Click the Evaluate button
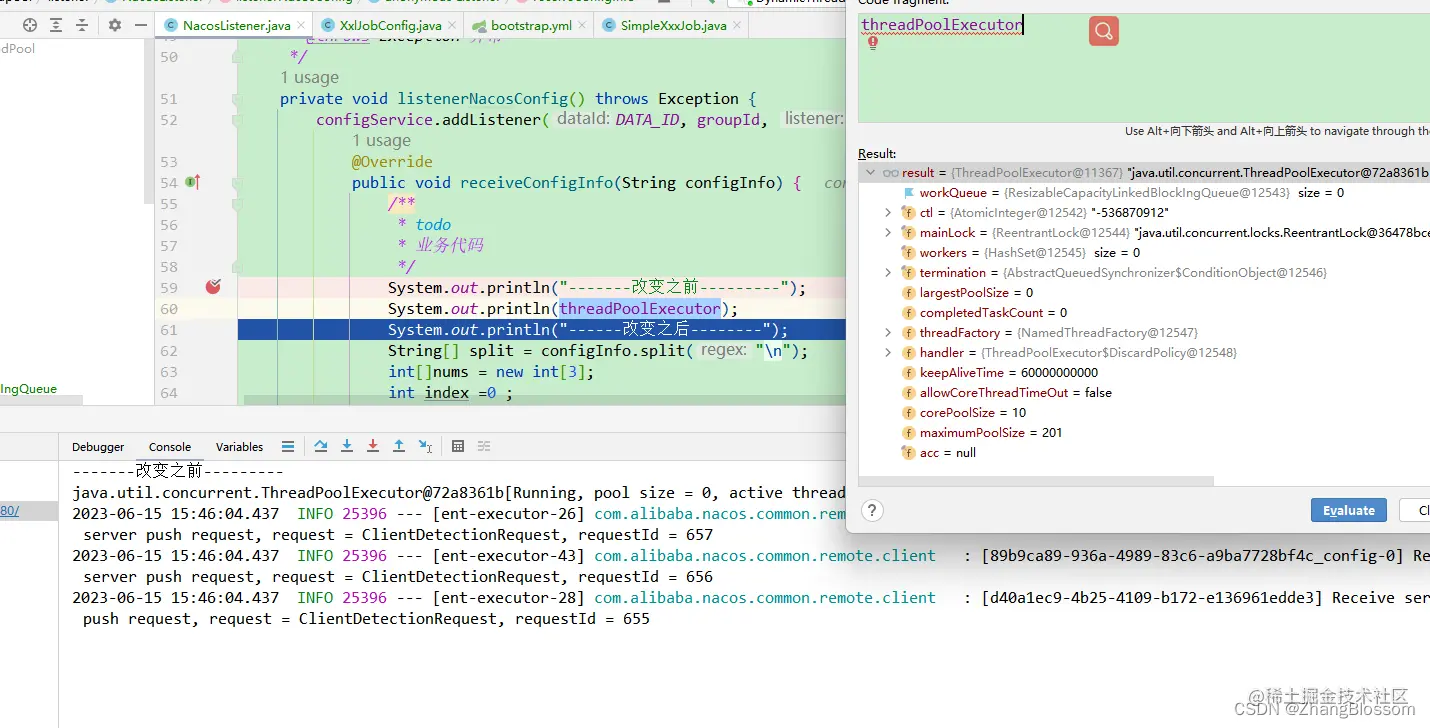This screenshot has height=728, width=1430. [x=1348, y=510]
